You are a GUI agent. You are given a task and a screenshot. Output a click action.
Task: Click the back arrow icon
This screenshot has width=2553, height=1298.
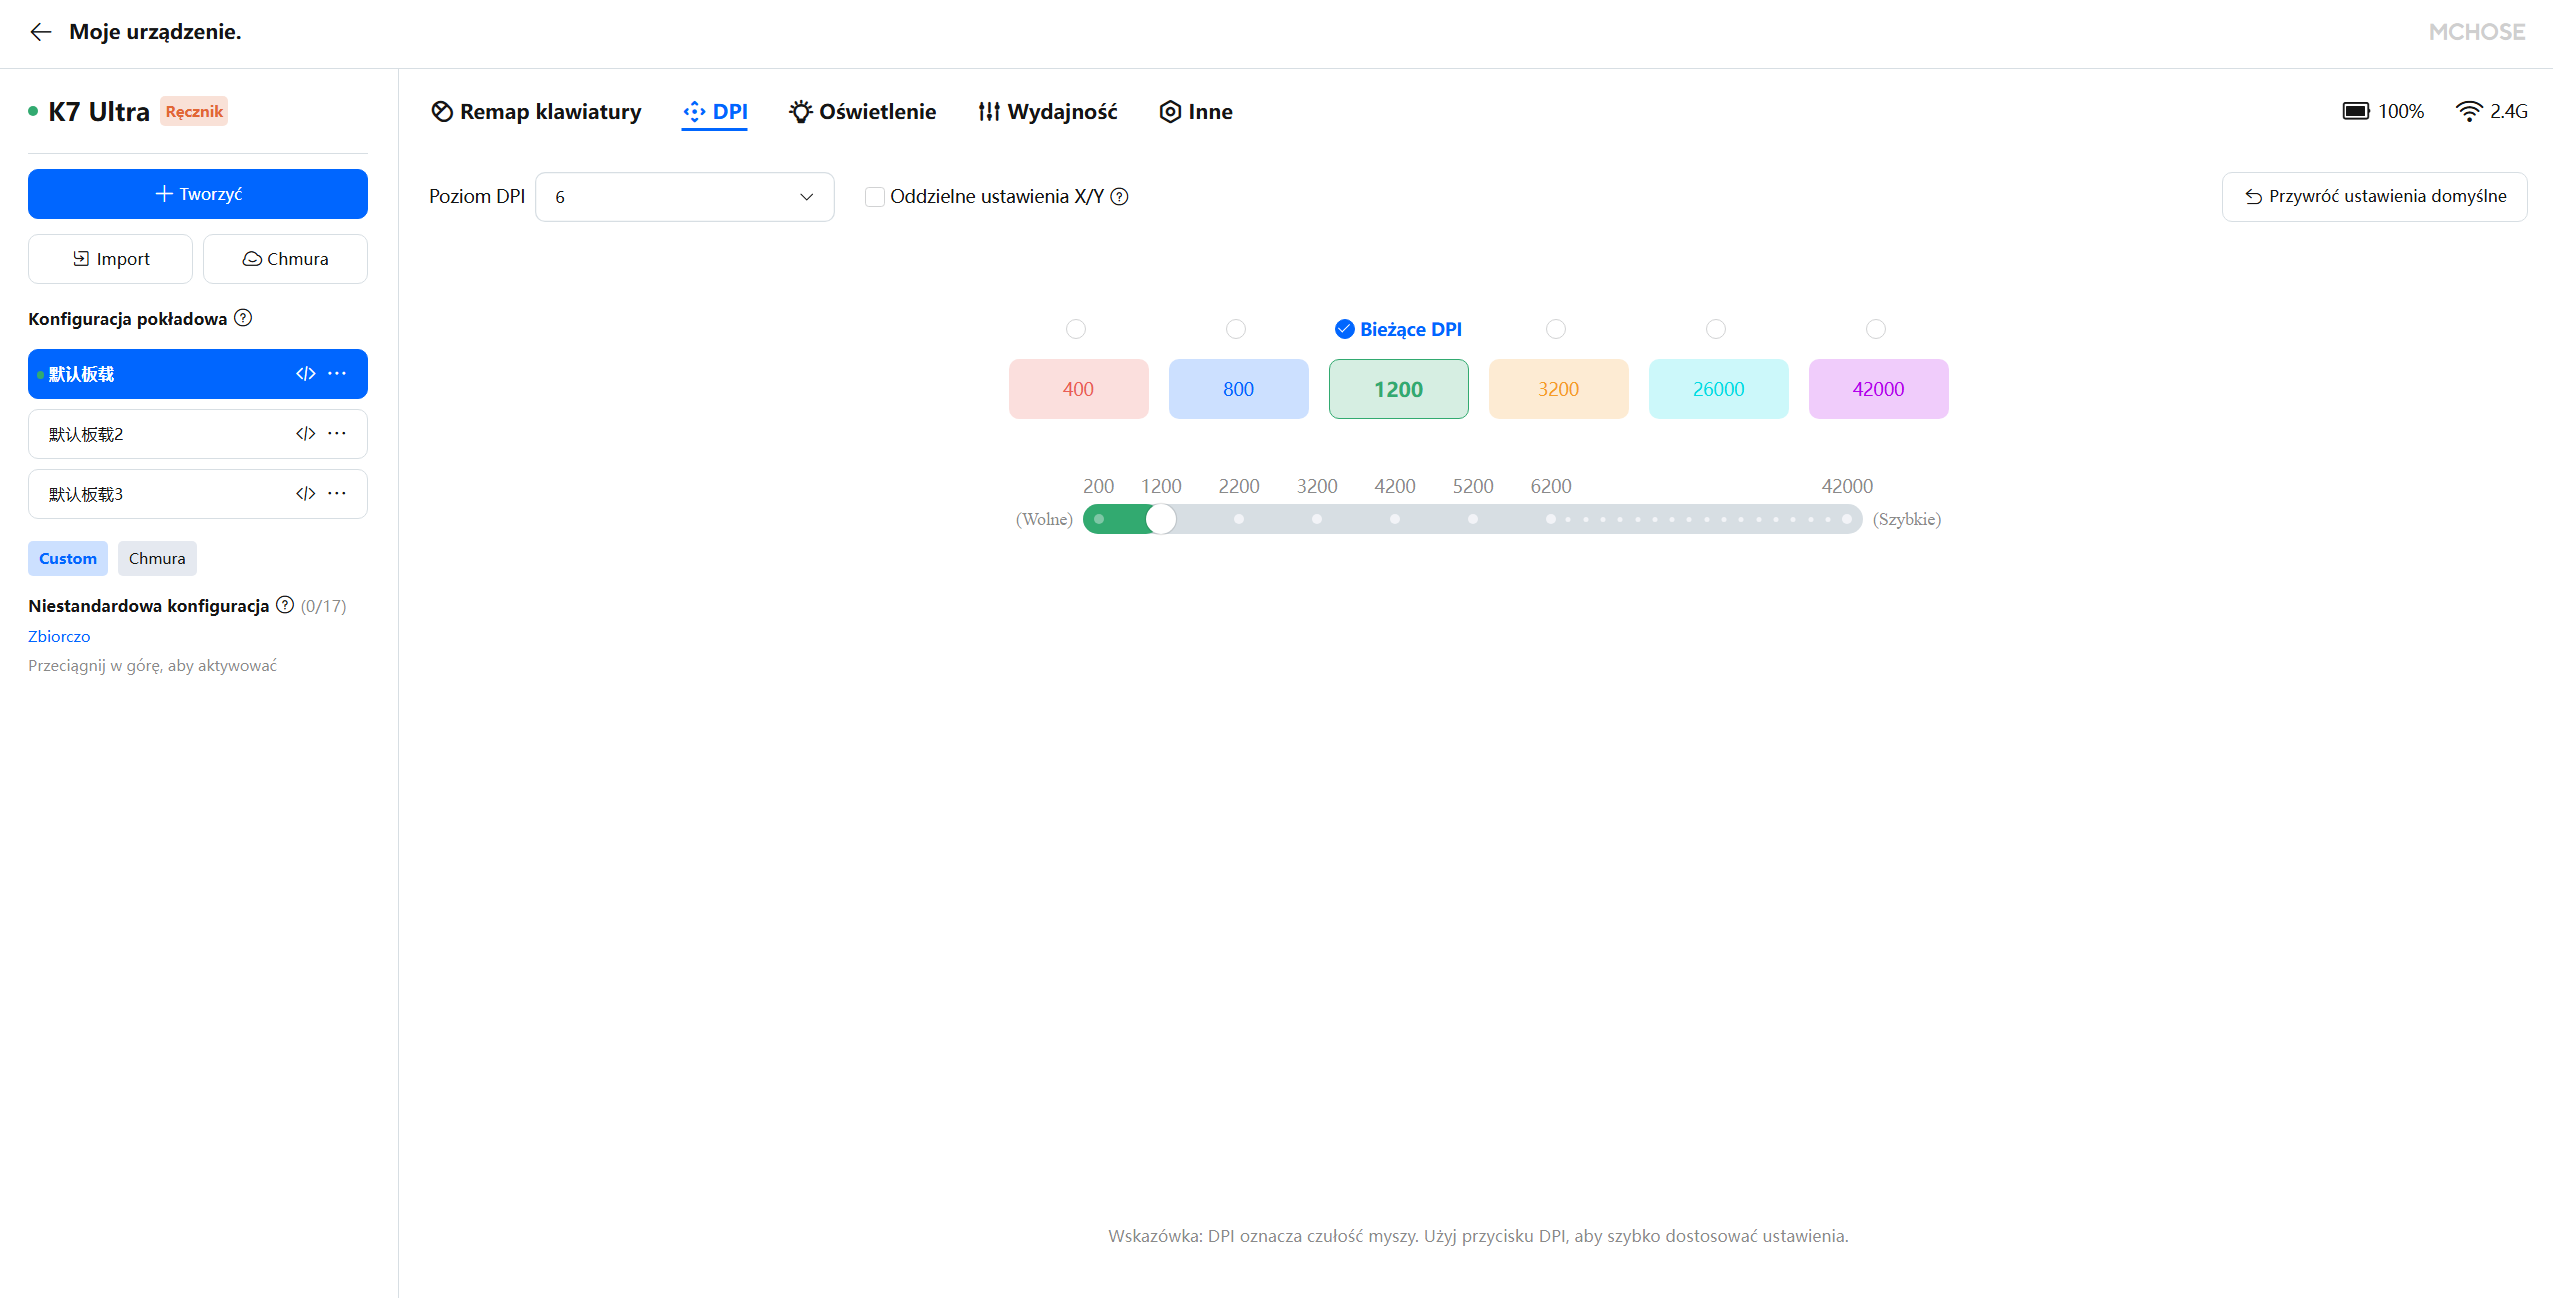point(40,32)
